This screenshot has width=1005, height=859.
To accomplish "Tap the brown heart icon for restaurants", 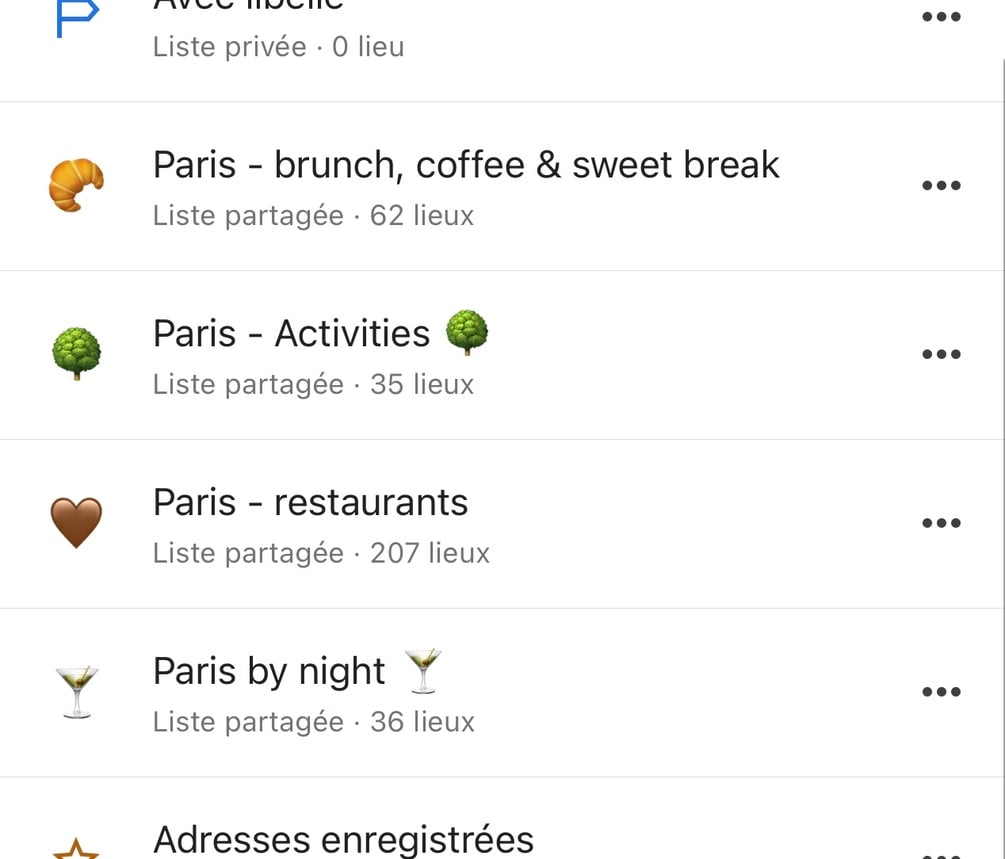I will 76,522.
